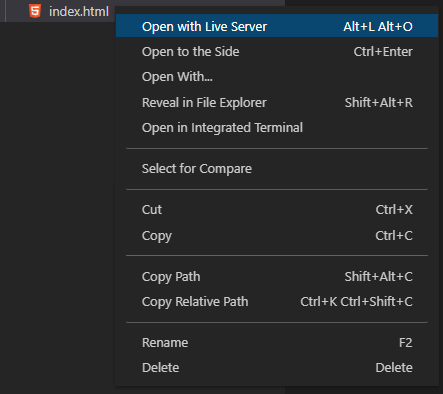Viewport: 443px width, 394px height.
Task: Select the Copy Path option
Action: coord(277,276)
